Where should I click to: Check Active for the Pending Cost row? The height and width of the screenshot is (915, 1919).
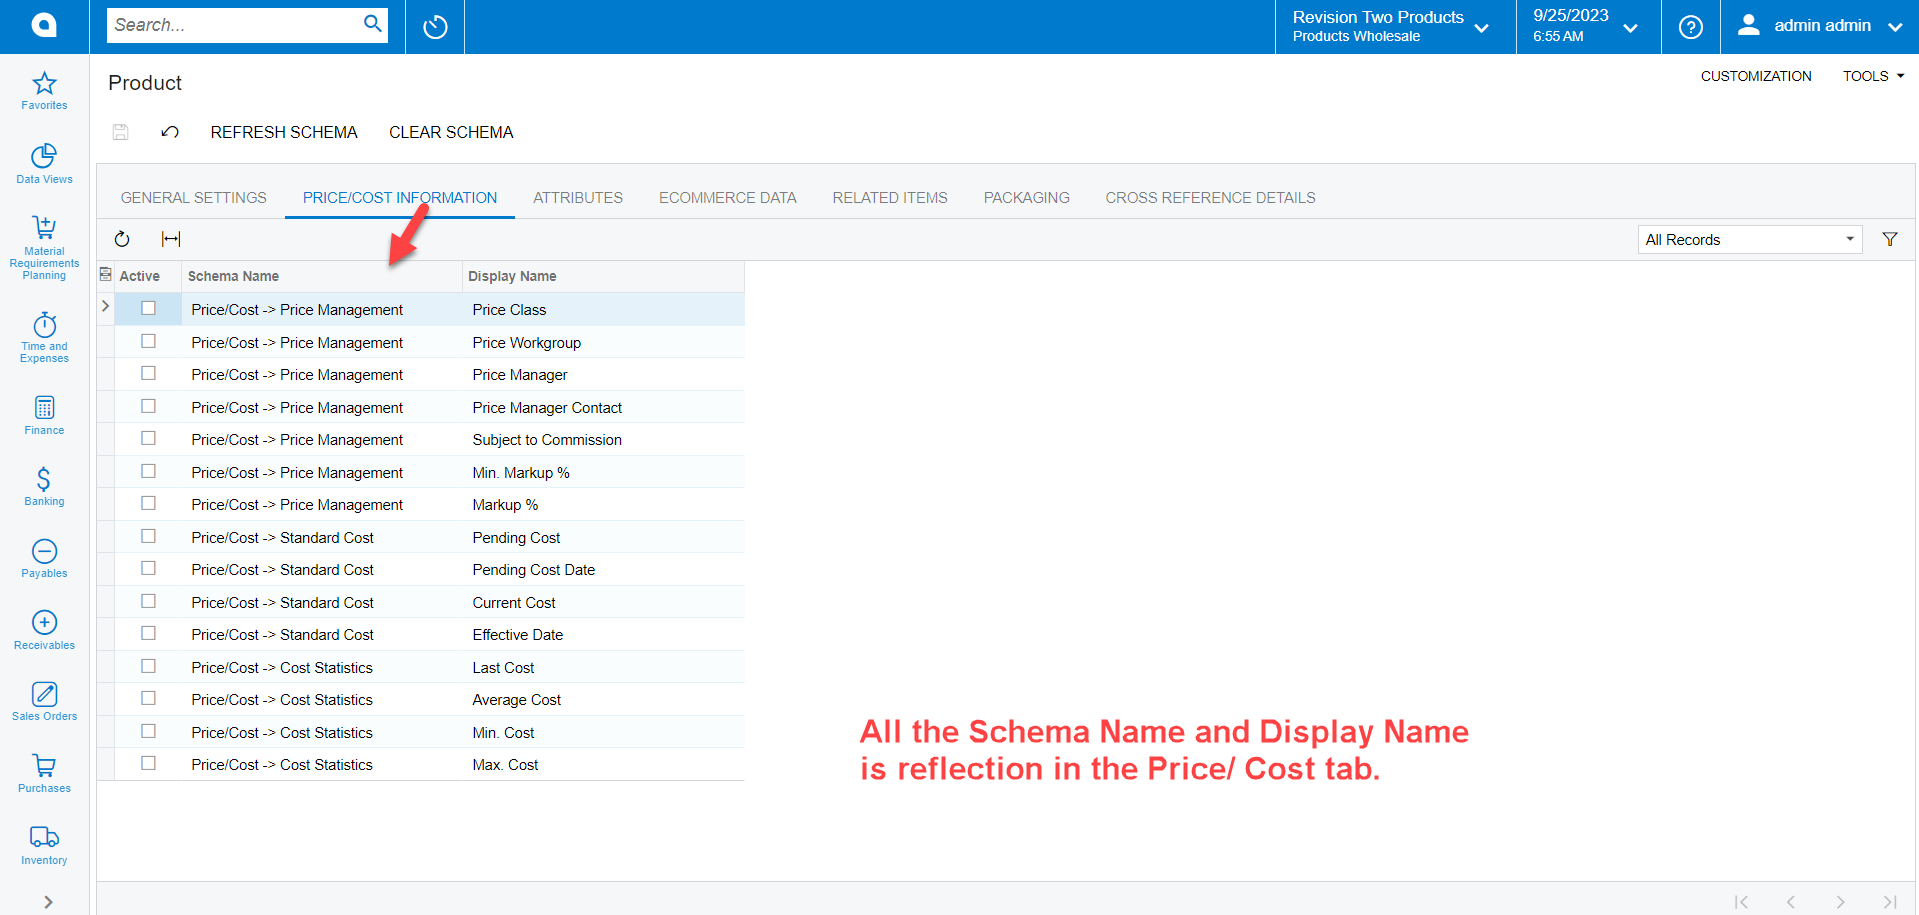coord(148,536)
